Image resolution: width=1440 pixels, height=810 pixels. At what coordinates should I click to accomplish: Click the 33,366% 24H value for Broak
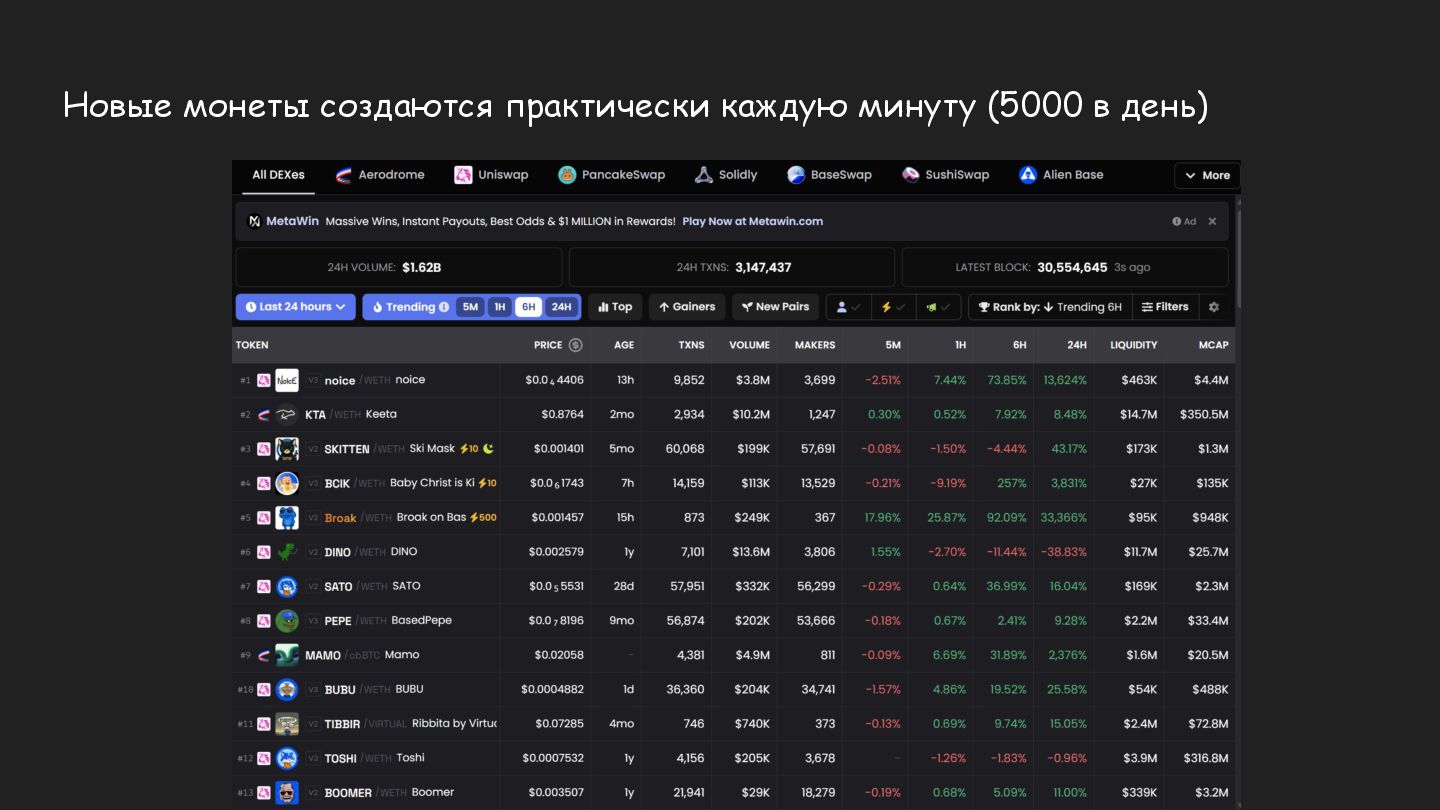(x=1063, y=518)
